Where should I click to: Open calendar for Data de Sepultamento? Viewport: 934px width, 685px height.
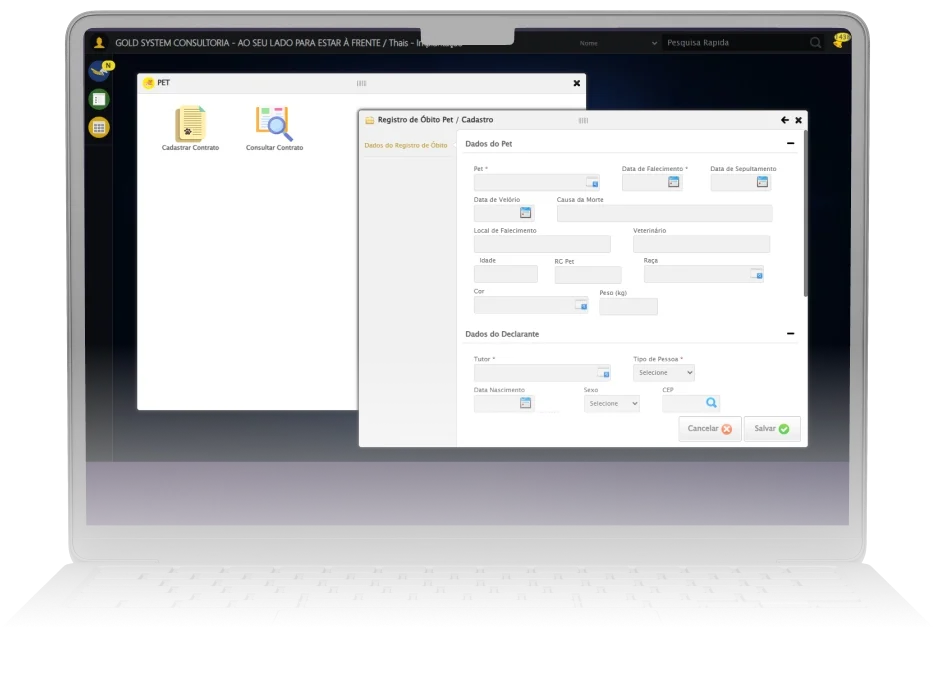click(x=762, y=182)
